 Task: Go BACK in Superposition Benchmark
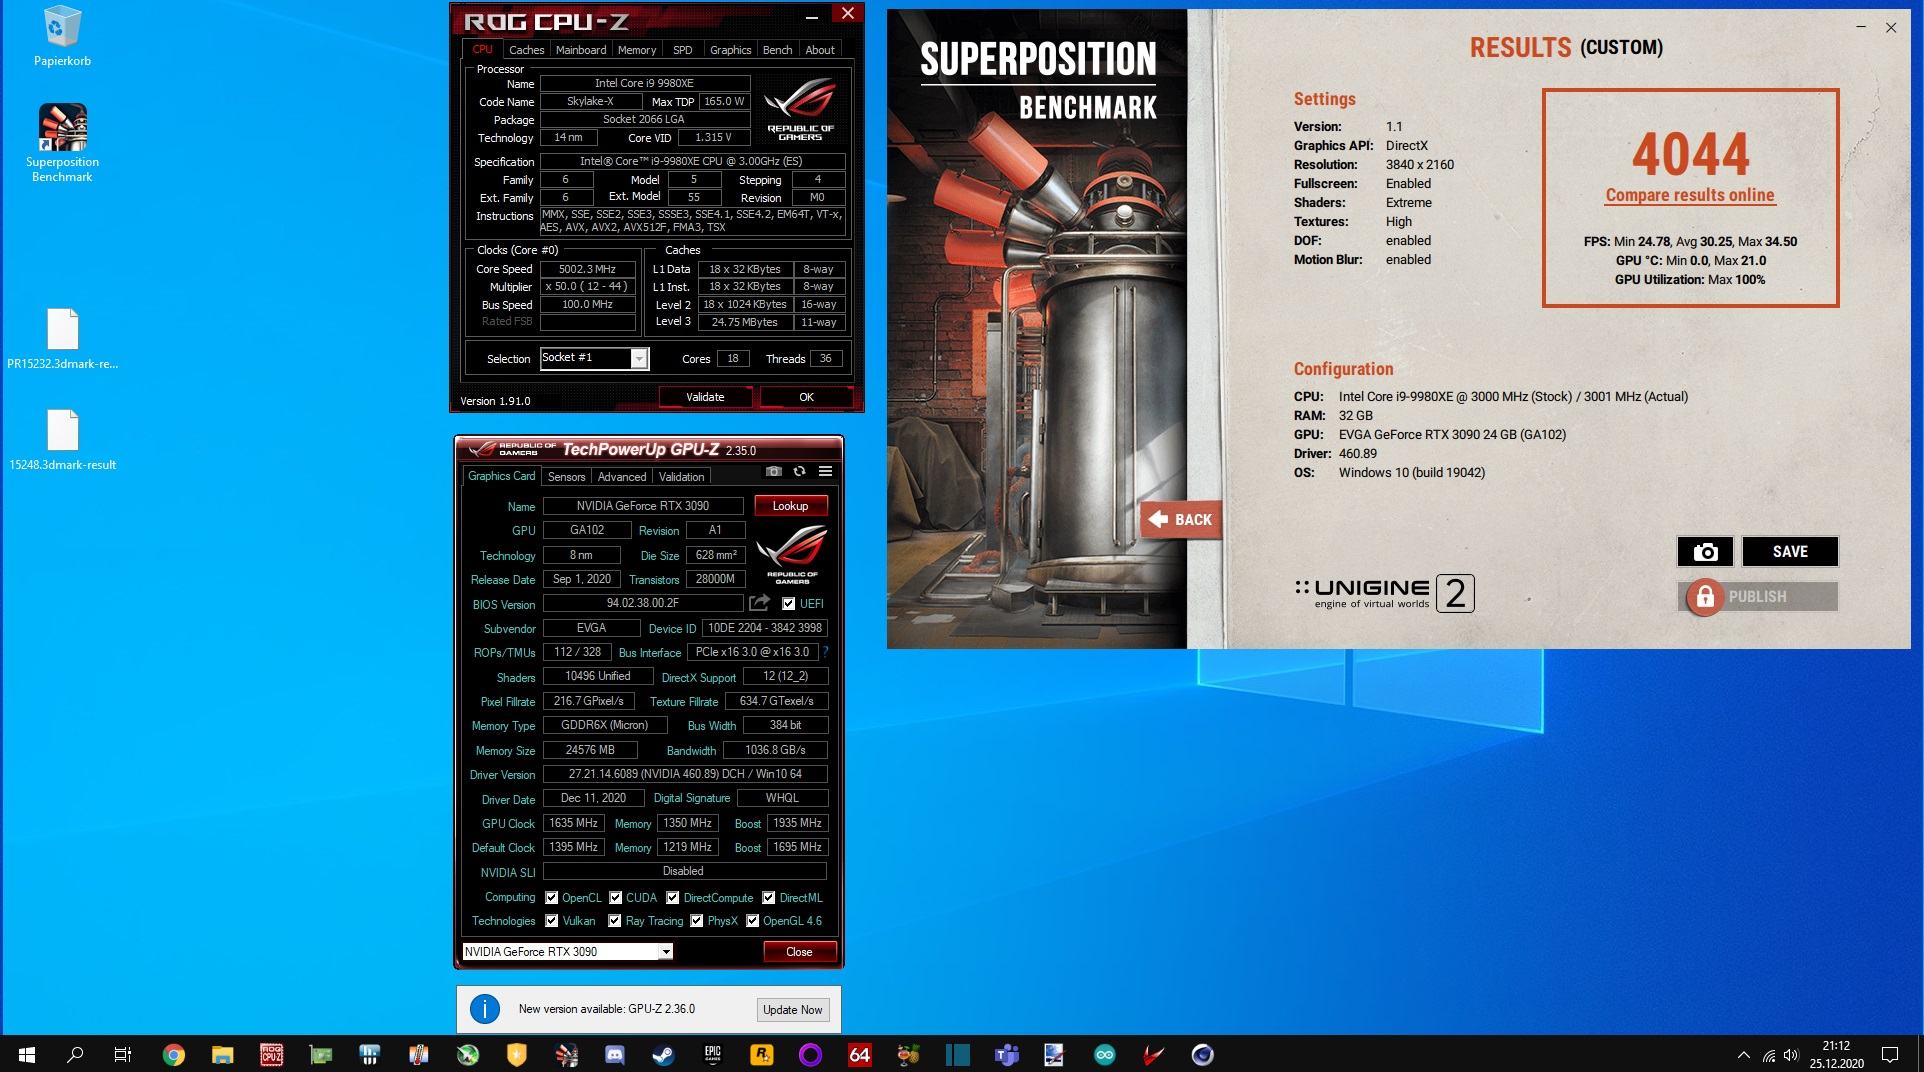point(1181,519)
